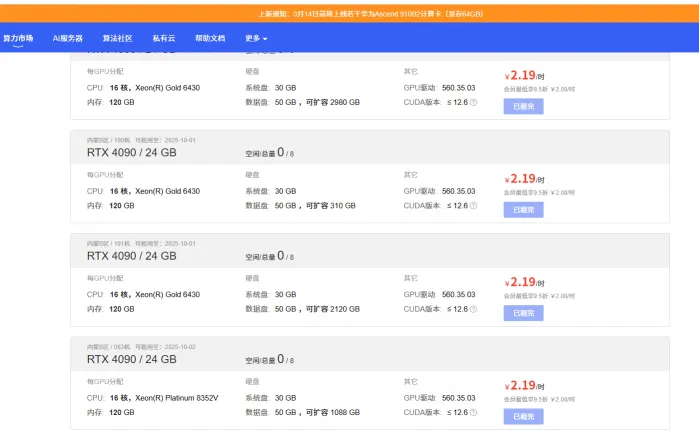Viewport: 699px width, 438px height.
Task: Click RTX 4090 / 24 GB title of 063机
Action: pyautogui.click(x=132, y=360)
